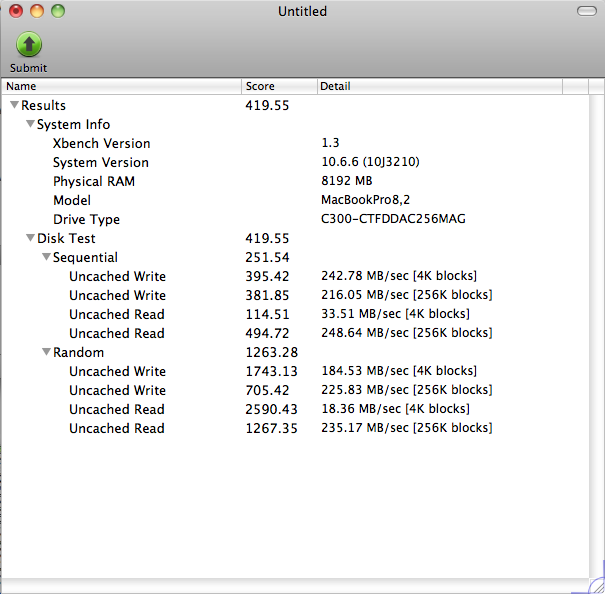Collapse the Disk Test section
The height and width of the screenshot is (594, 605).
click(30, 238)
